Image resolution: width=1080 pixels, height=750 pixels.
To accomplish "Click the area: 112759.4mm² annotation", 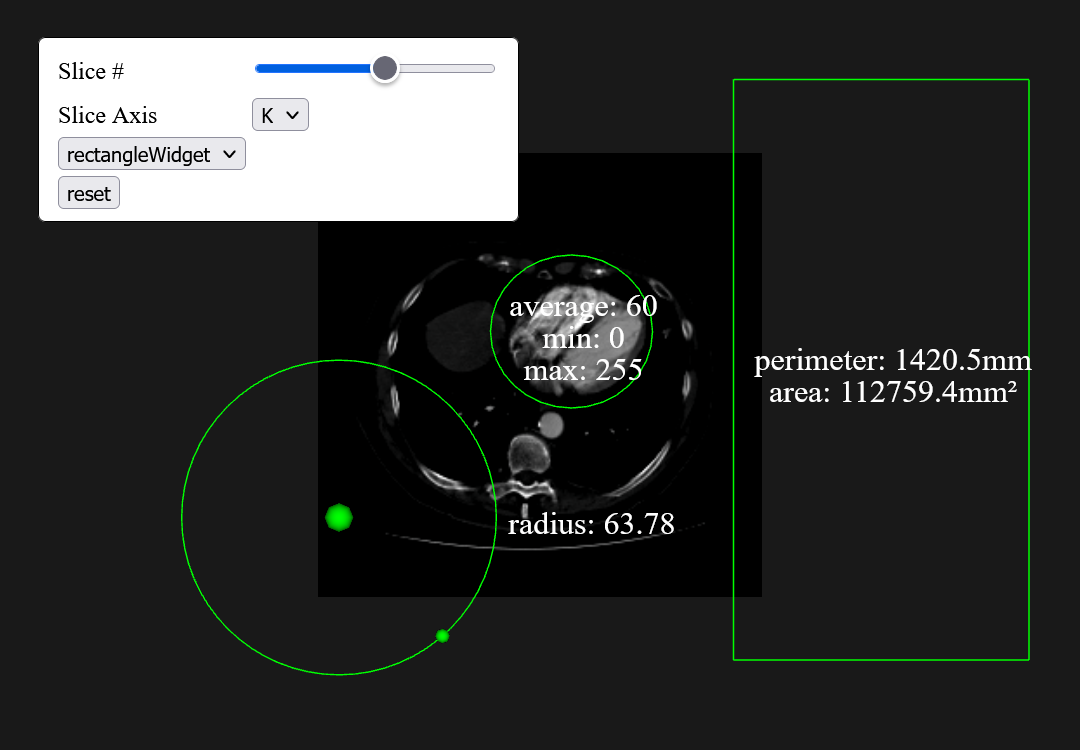I will click(x=893, y=394).
